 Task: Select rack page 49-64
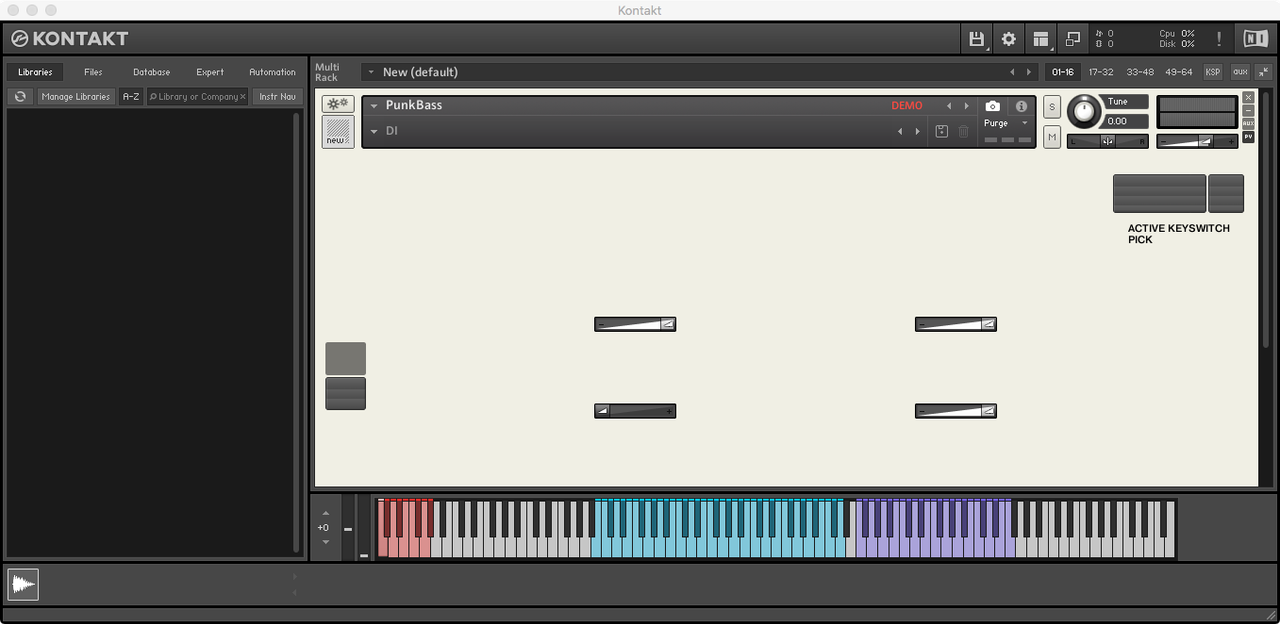tap(1179, 72)
